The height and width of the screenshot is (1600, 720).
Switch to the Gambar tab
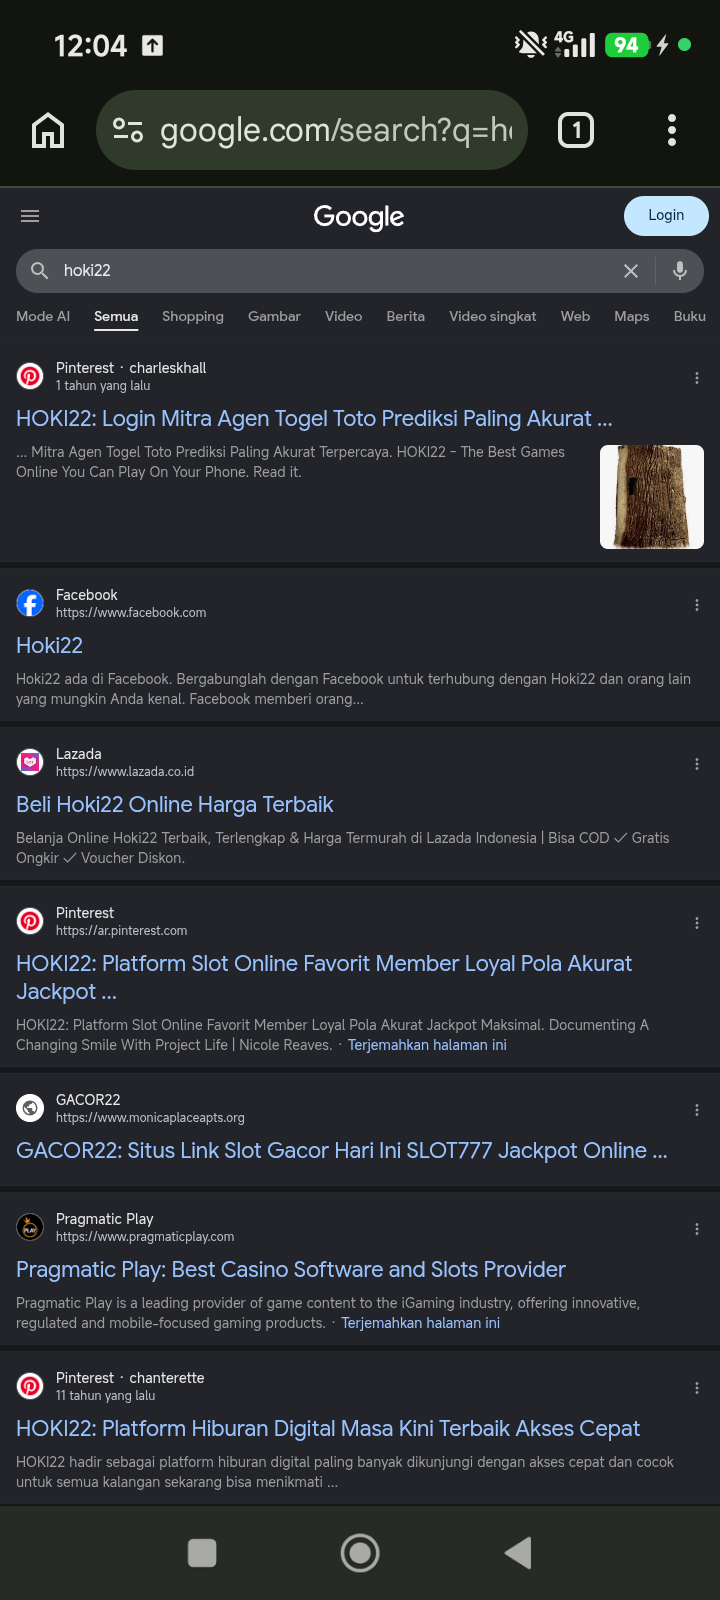tap(274, 316)
